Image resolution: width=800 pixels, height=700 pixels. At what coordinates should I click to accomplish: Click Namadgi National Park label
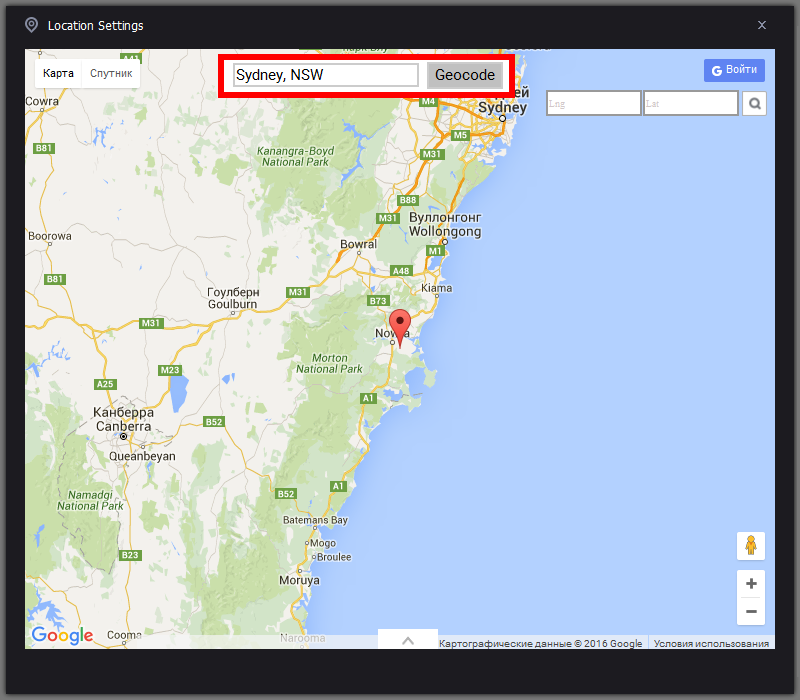90,501
